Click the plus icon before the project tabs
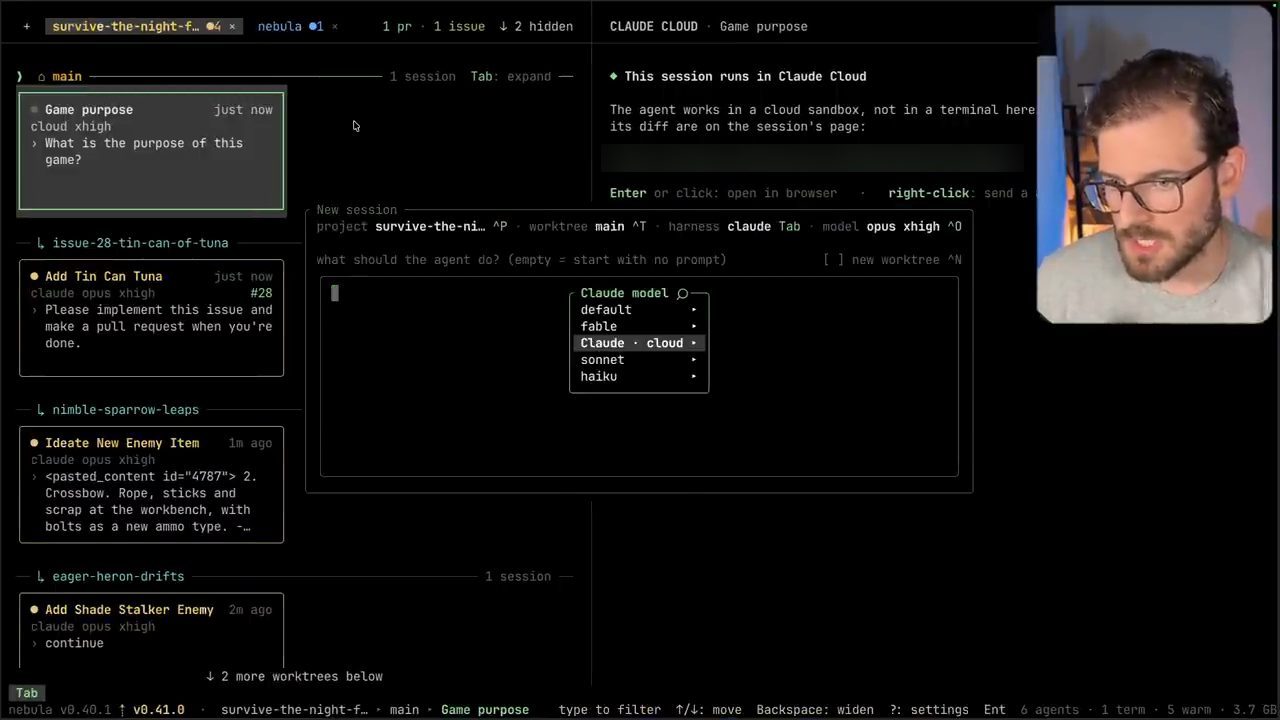Screen dimensions: 1280x720 pos(27,27)
